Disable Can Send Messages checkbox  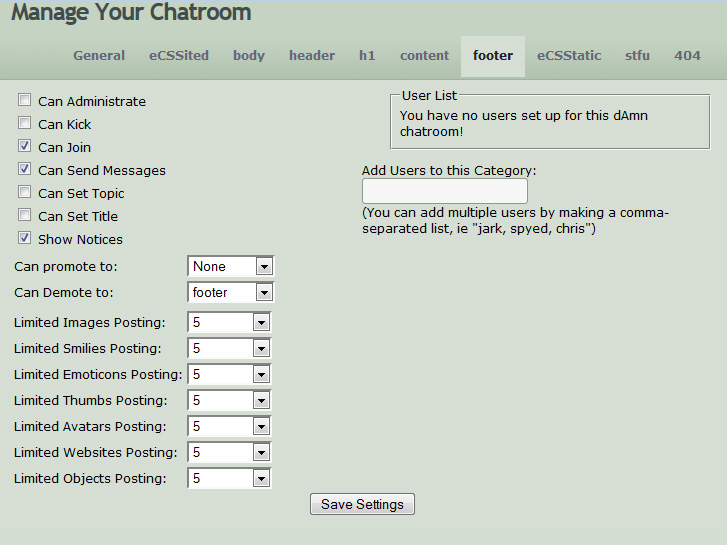[25, 169]
